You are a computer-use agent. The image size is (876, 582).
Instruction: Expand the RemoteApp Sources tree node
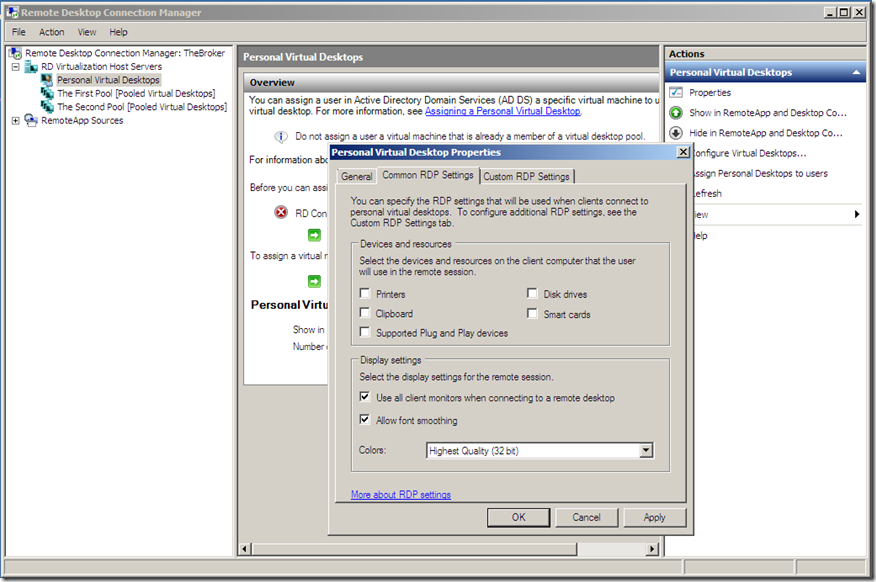pos(14,120)
